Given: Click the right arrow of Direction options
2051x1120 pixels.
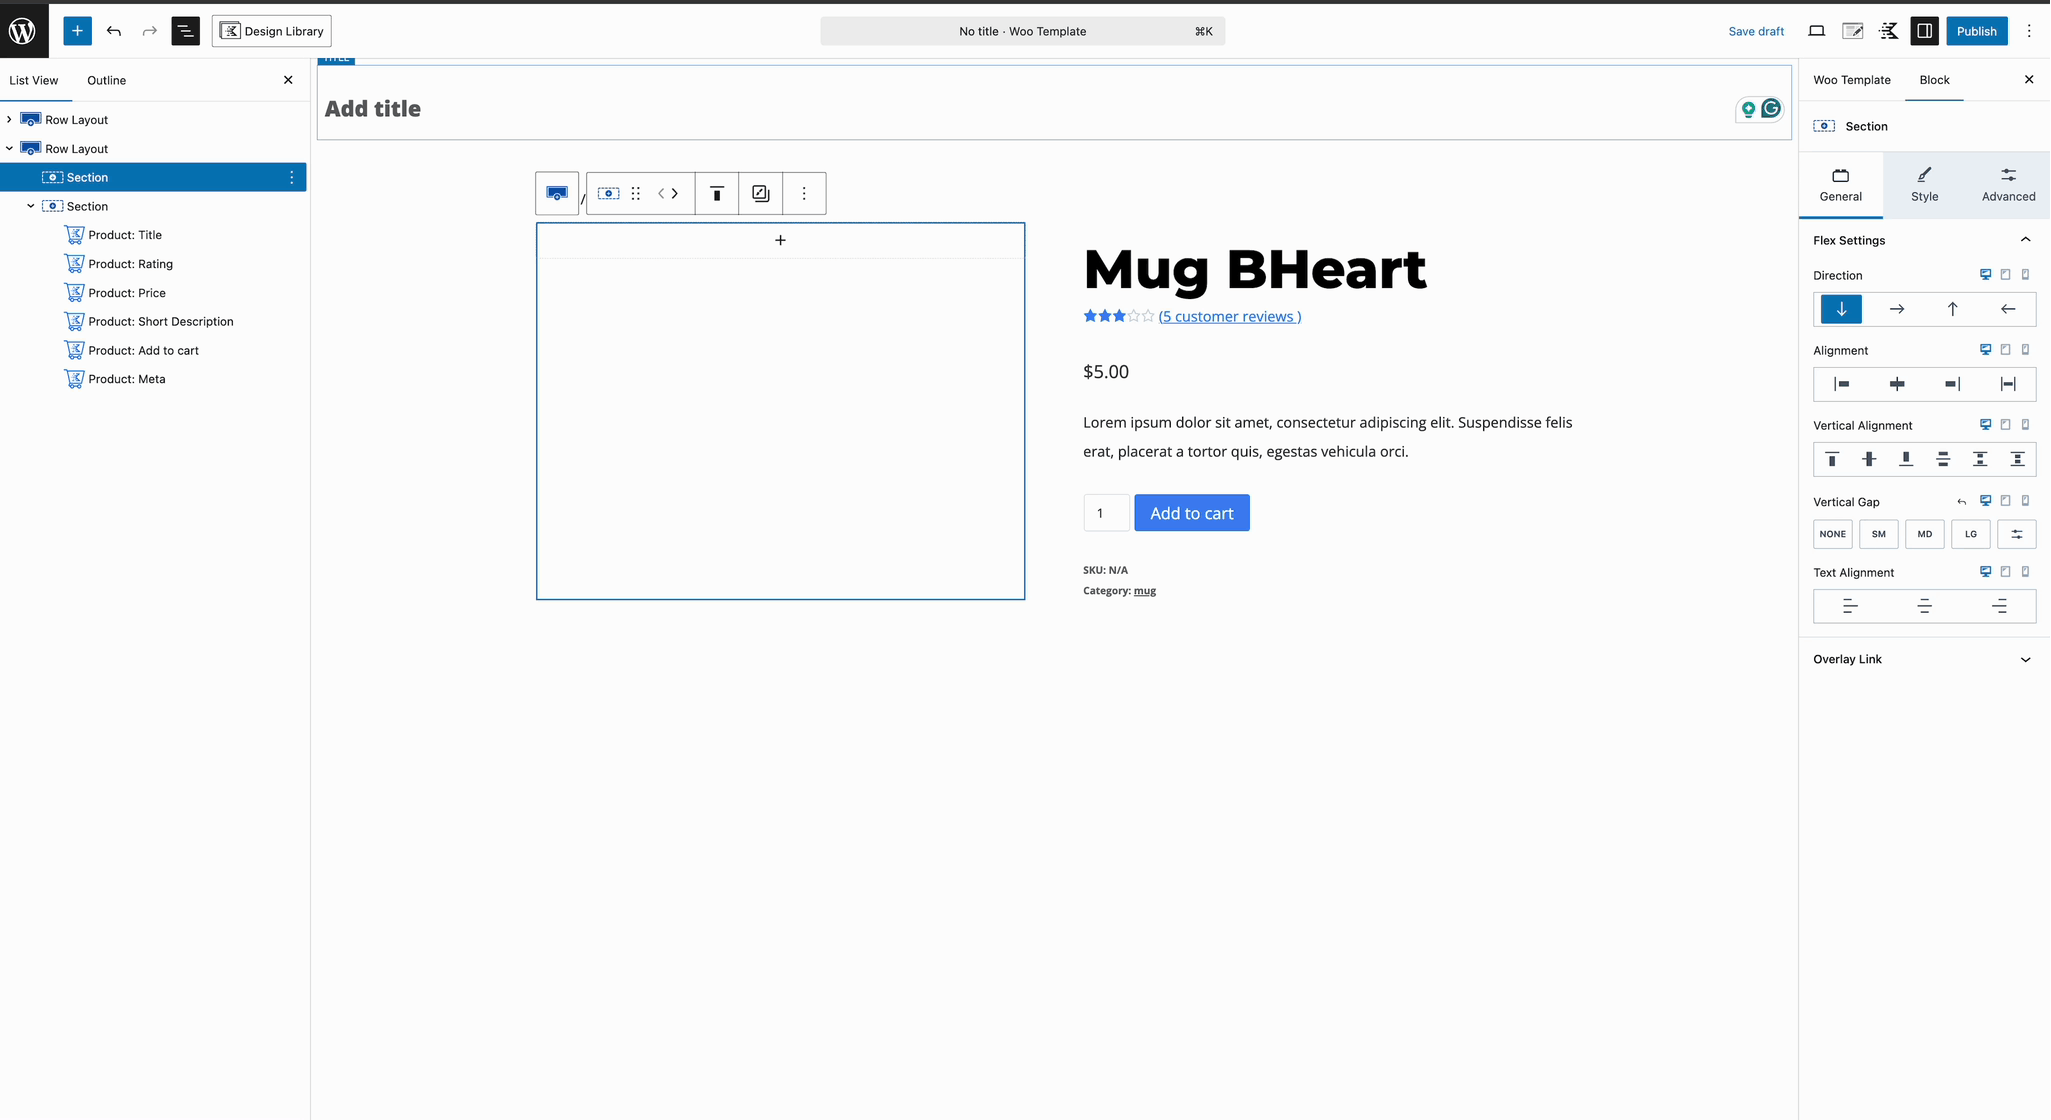Looking at the screenshot, I should pos(1896,309).
